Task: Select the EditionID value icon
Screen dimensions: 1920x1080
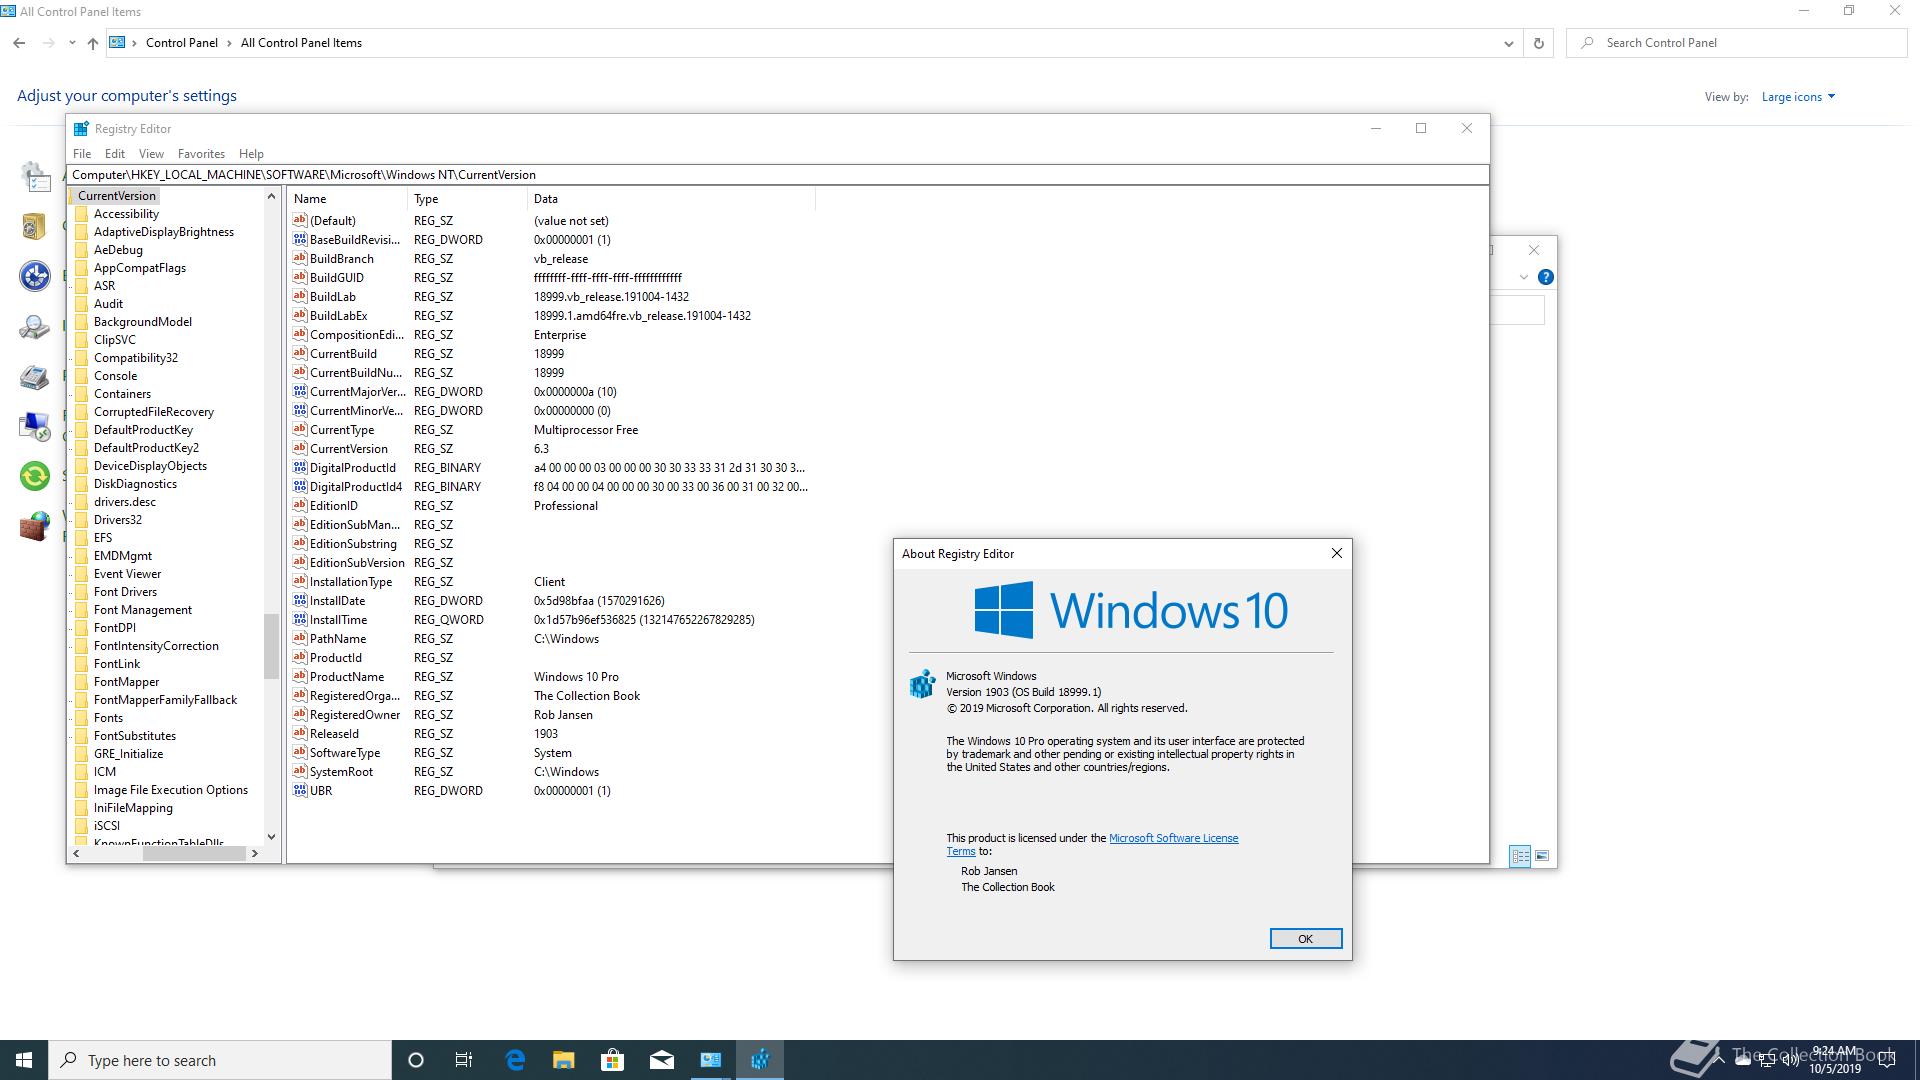Action: (x=300, y=505)
